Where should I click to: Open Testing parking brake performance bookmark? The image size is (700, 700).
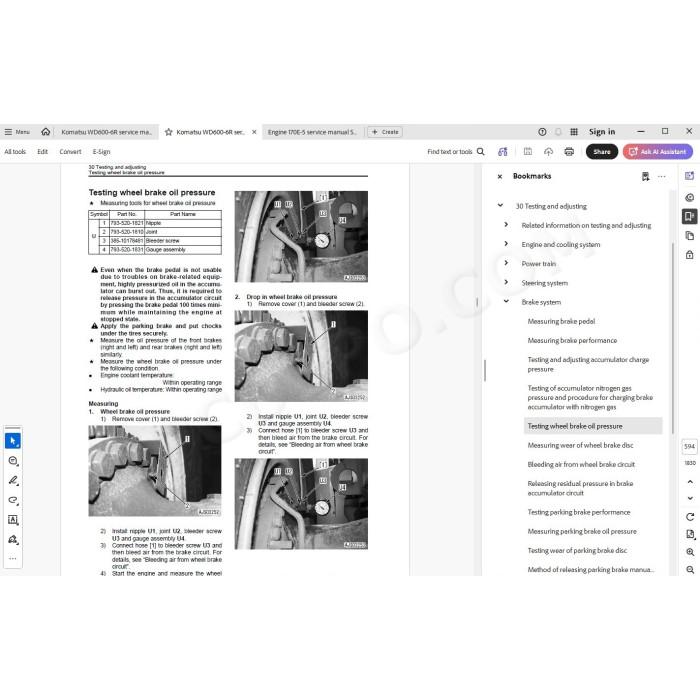point(579,512)
